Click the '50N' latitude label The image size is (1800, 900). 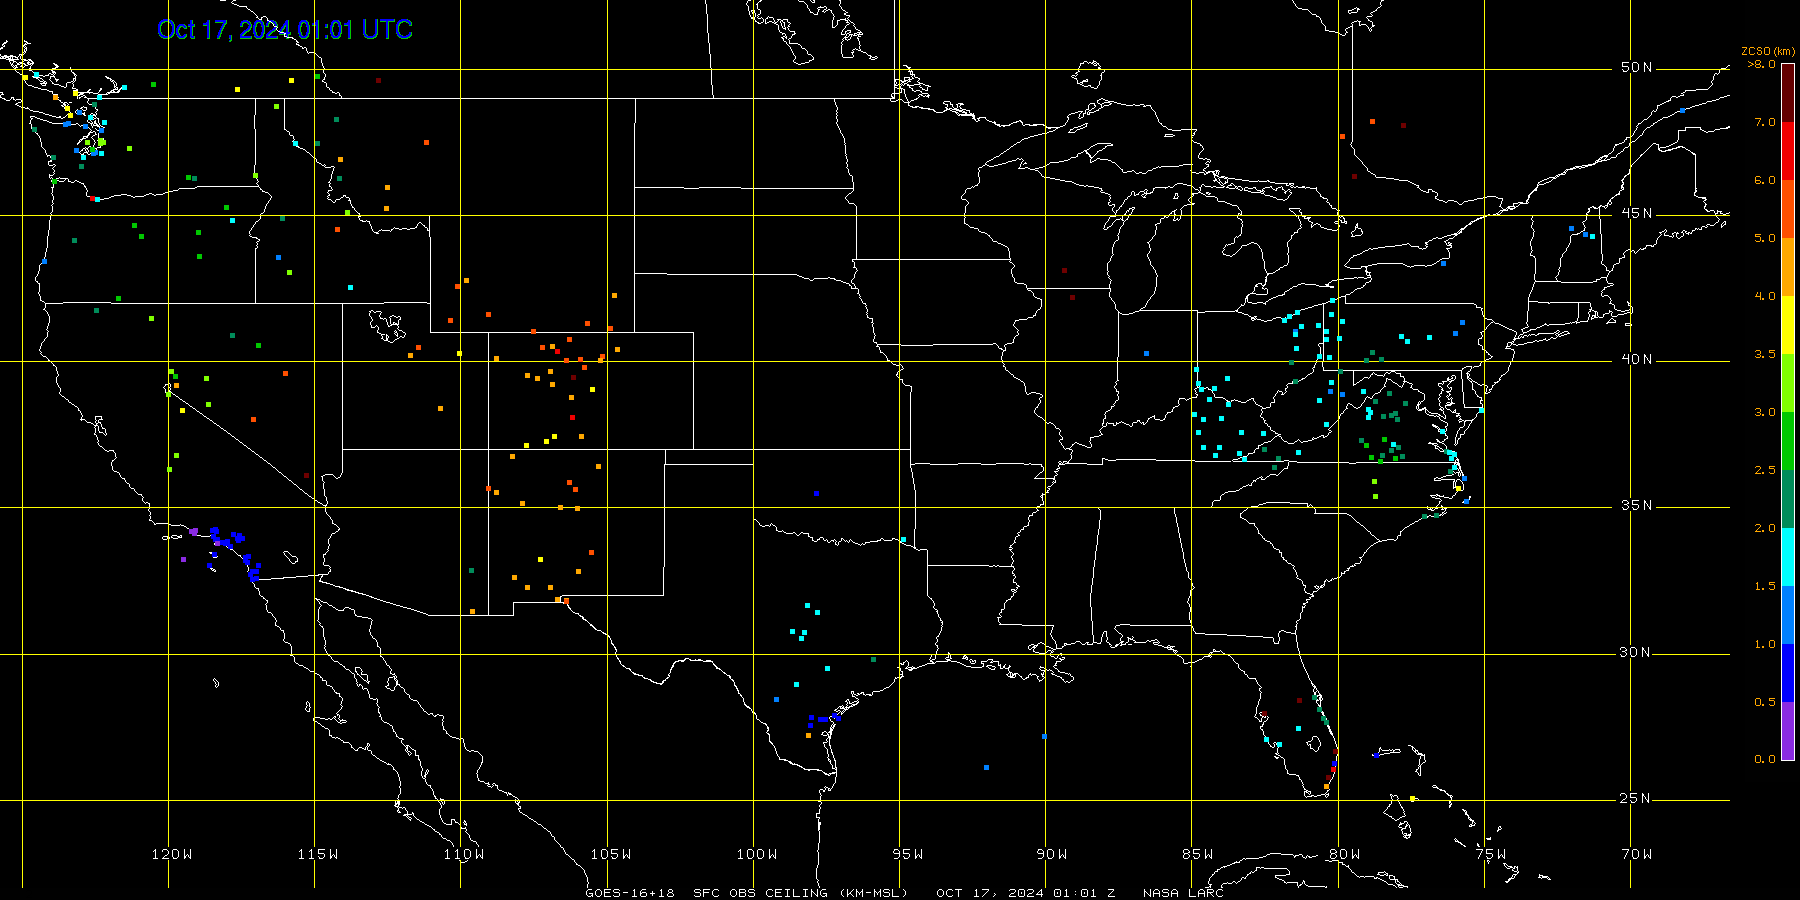pyautogui.click(x=1636, y=68)
